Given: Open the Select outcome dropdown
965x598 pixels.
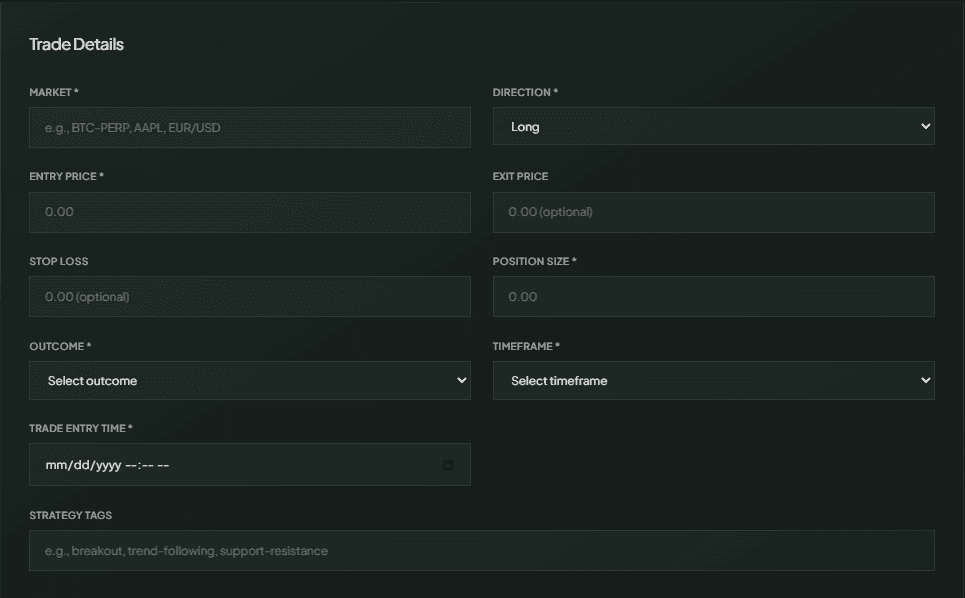Looking at the screenshot, I should pos(250,381).
